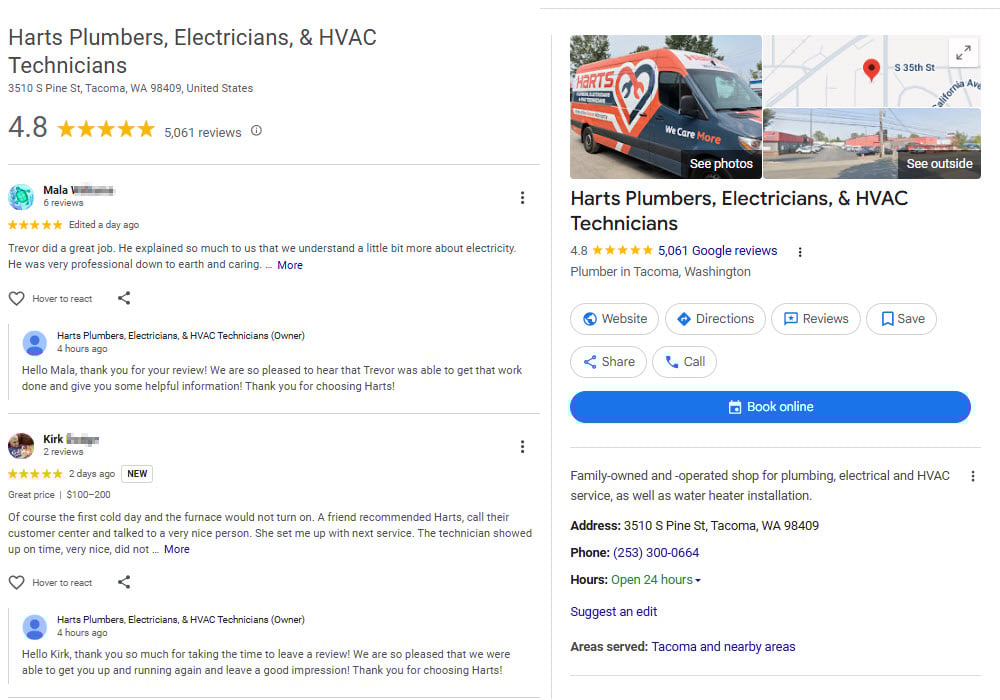Viewport: 1000px width, 700px height.
Task: Open three-dot menu on Mala's review
Action: pos(522,198)
